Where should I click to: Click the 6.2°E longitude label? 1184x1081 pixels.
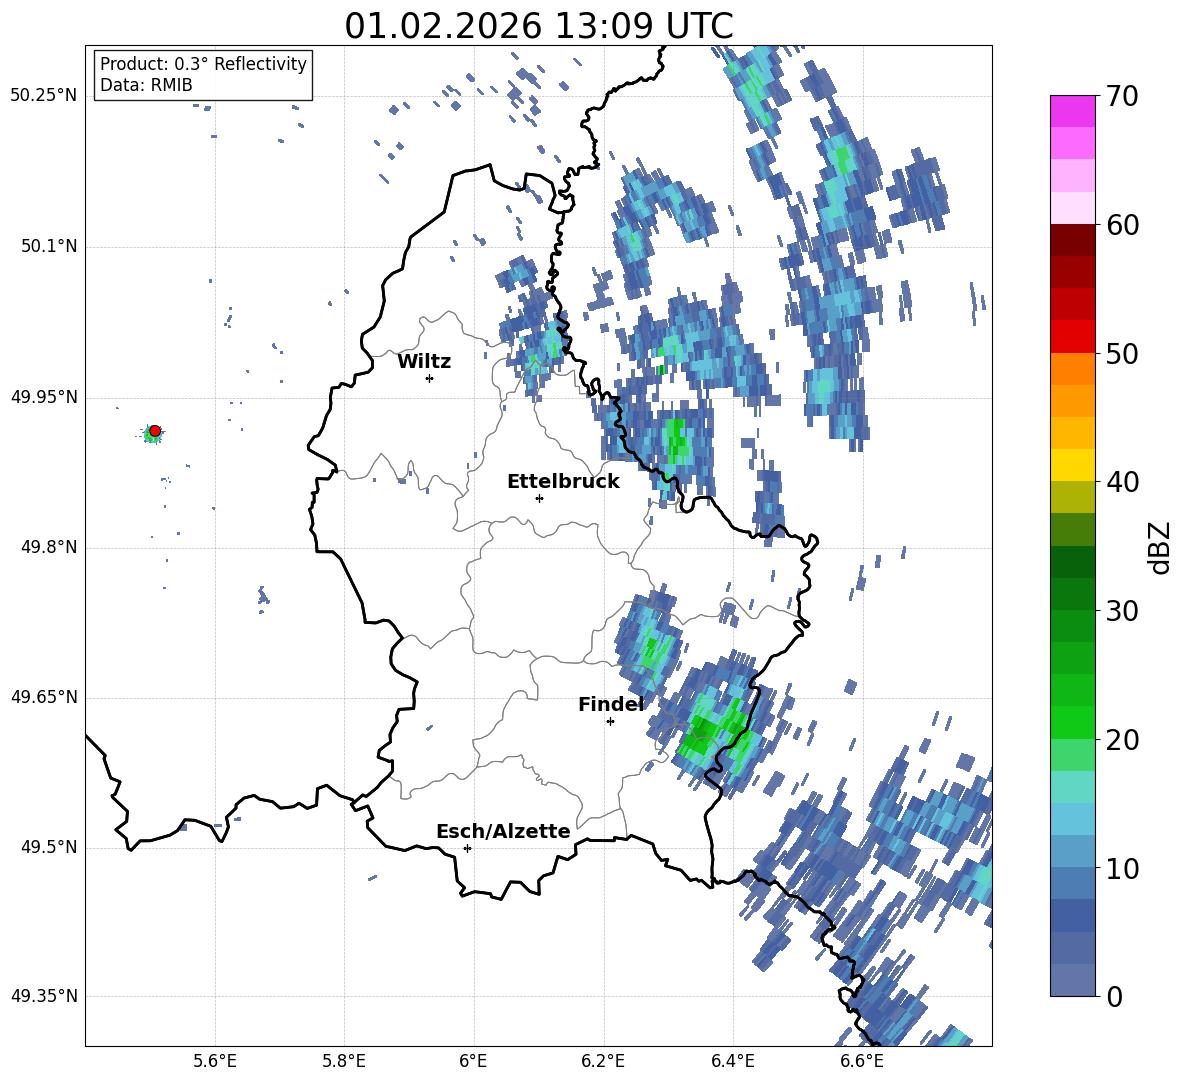click(603, 1061)
